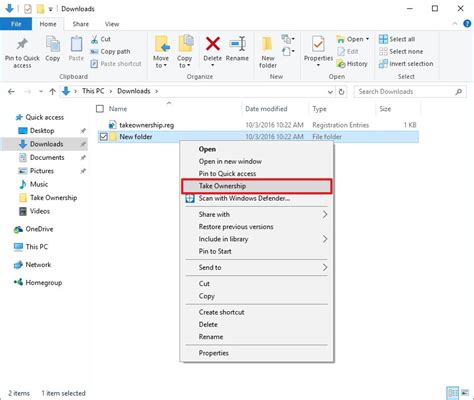Switch to Large icons view in status bar
The height and width of the screenshot is (400, 474).
(465, 393)
